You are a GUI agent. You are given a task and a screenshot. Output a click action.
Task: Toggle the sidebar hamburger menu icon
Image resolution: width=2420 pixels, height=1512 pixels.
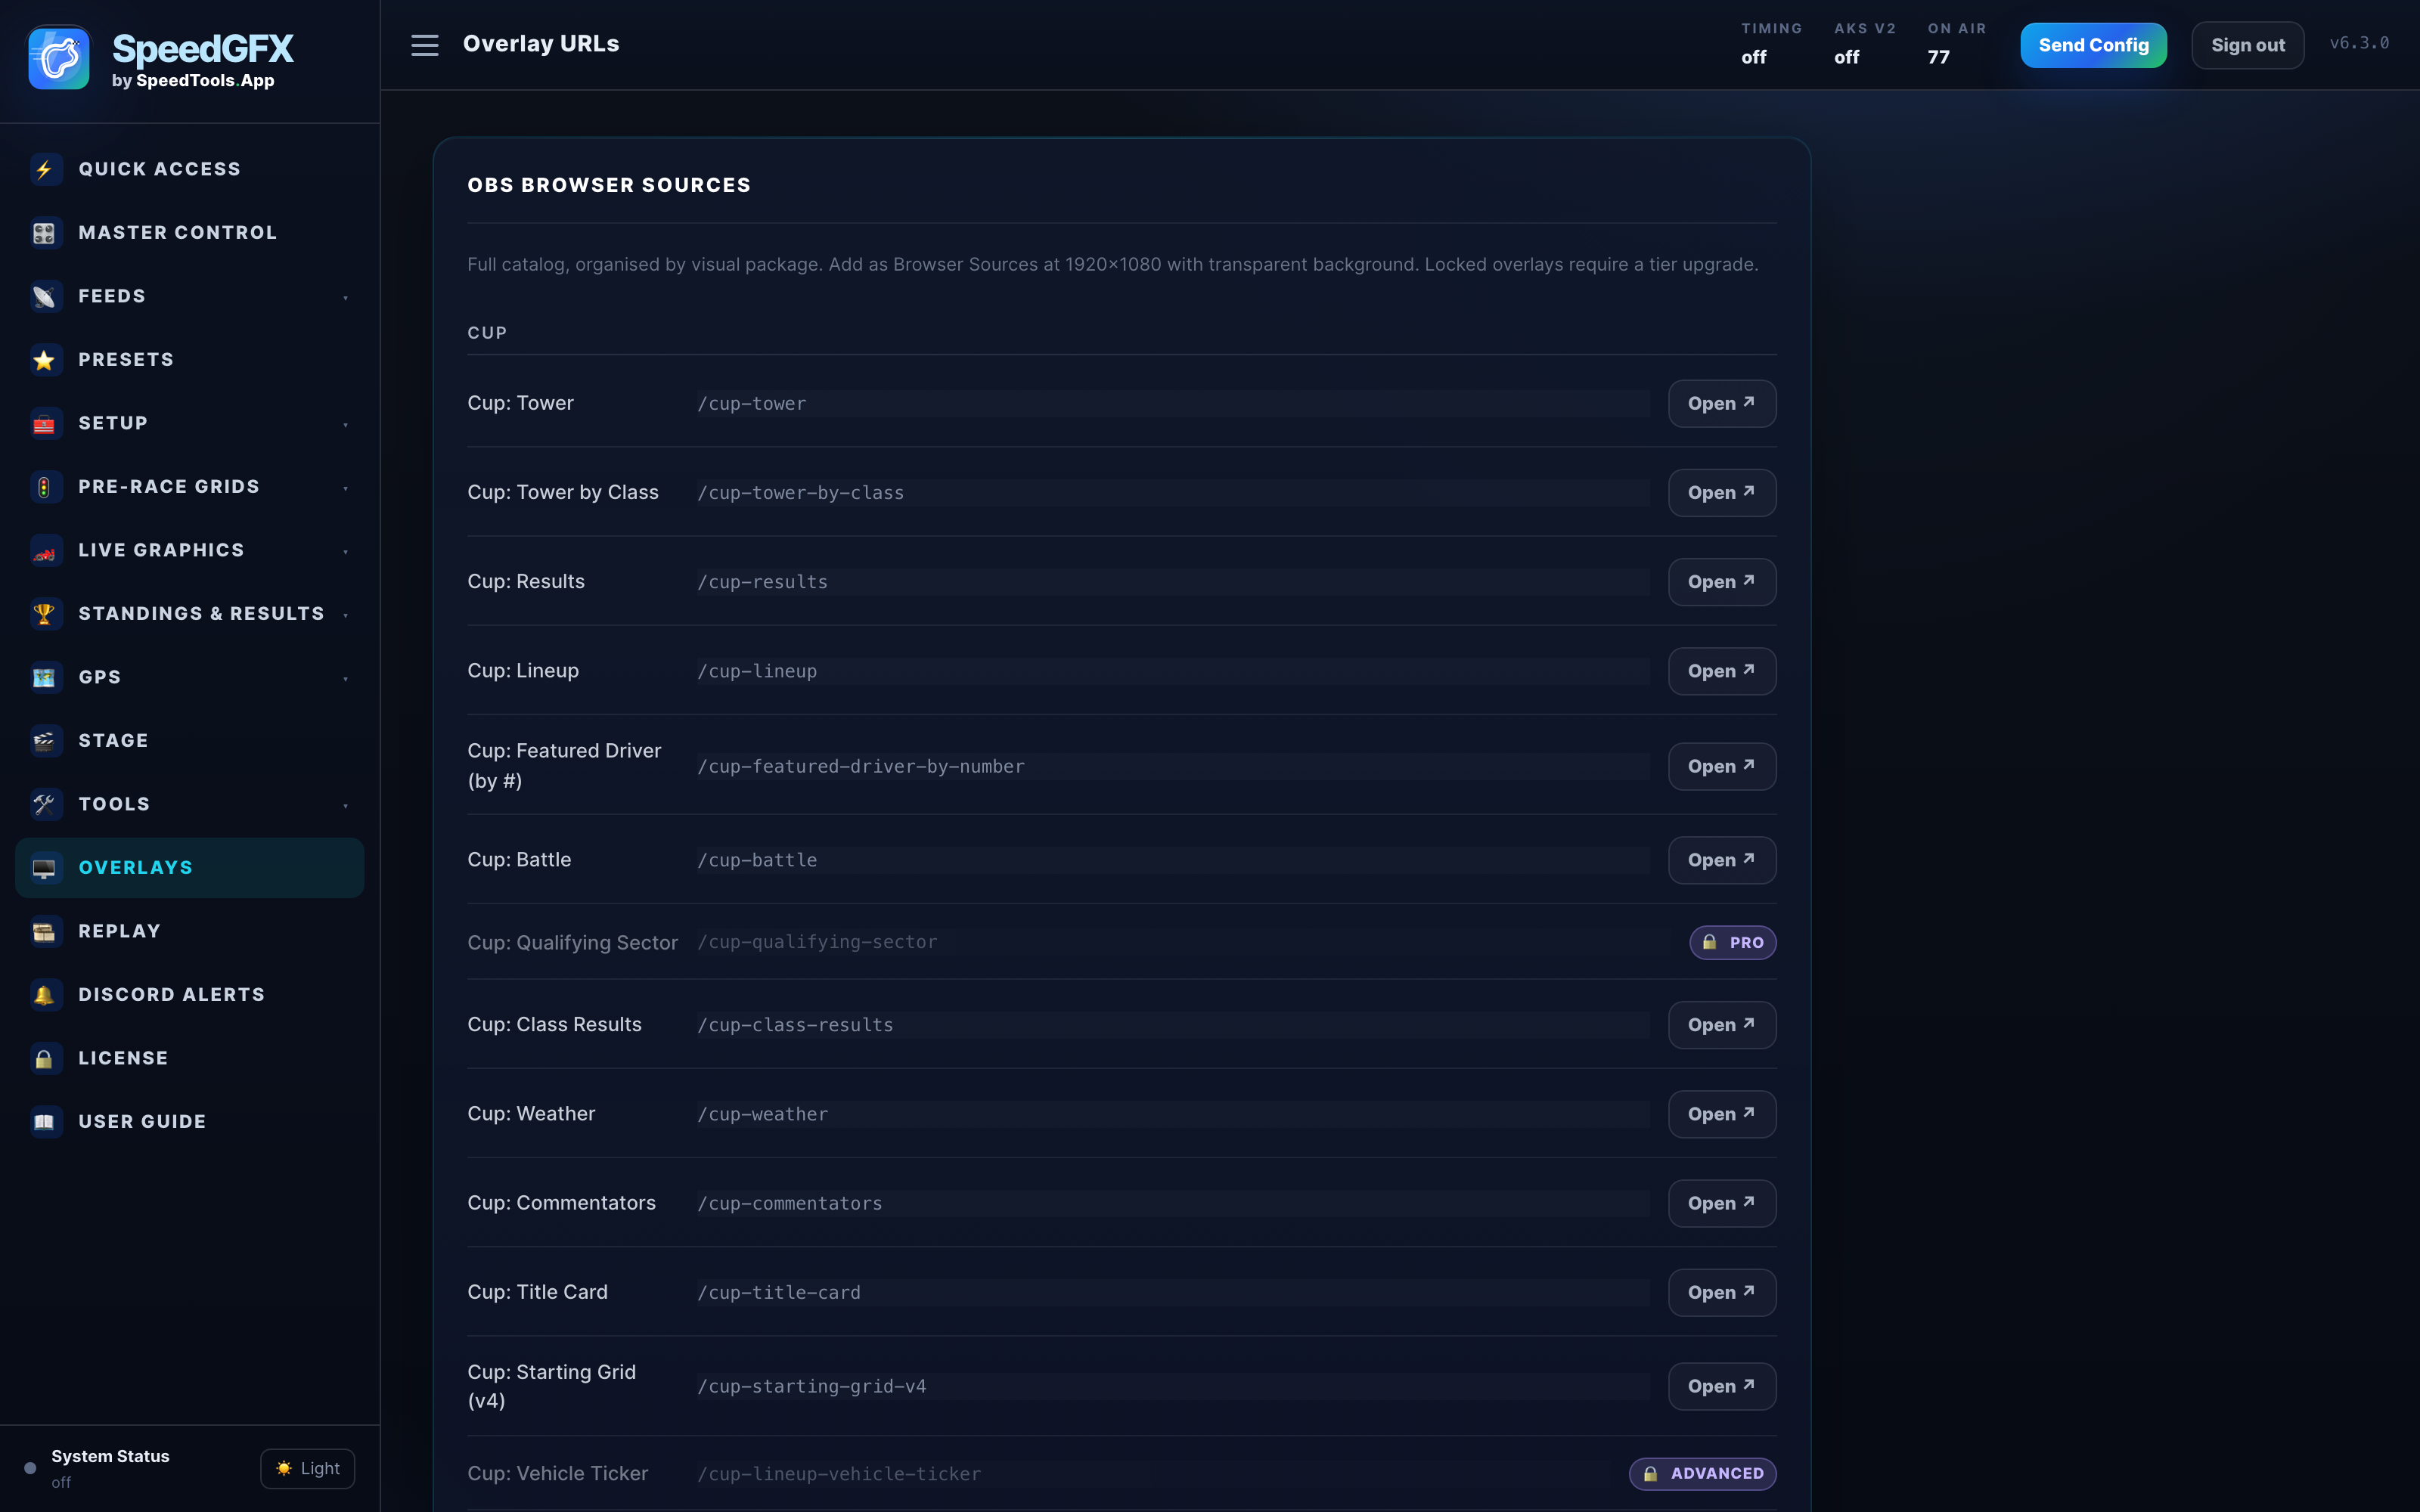click(x=425, y=45)
